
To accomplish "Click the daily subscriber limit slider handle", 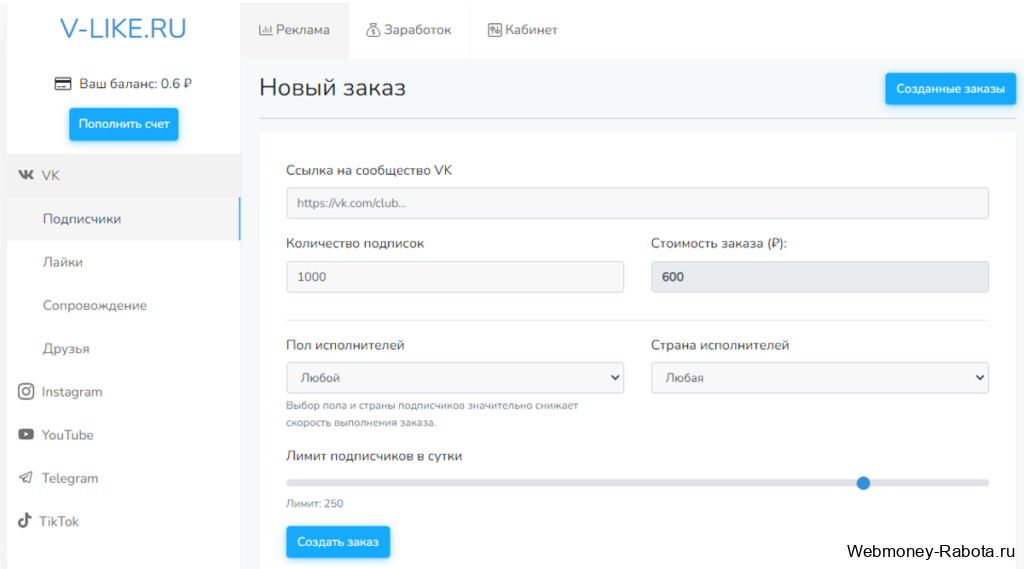I will click(863, 483).
